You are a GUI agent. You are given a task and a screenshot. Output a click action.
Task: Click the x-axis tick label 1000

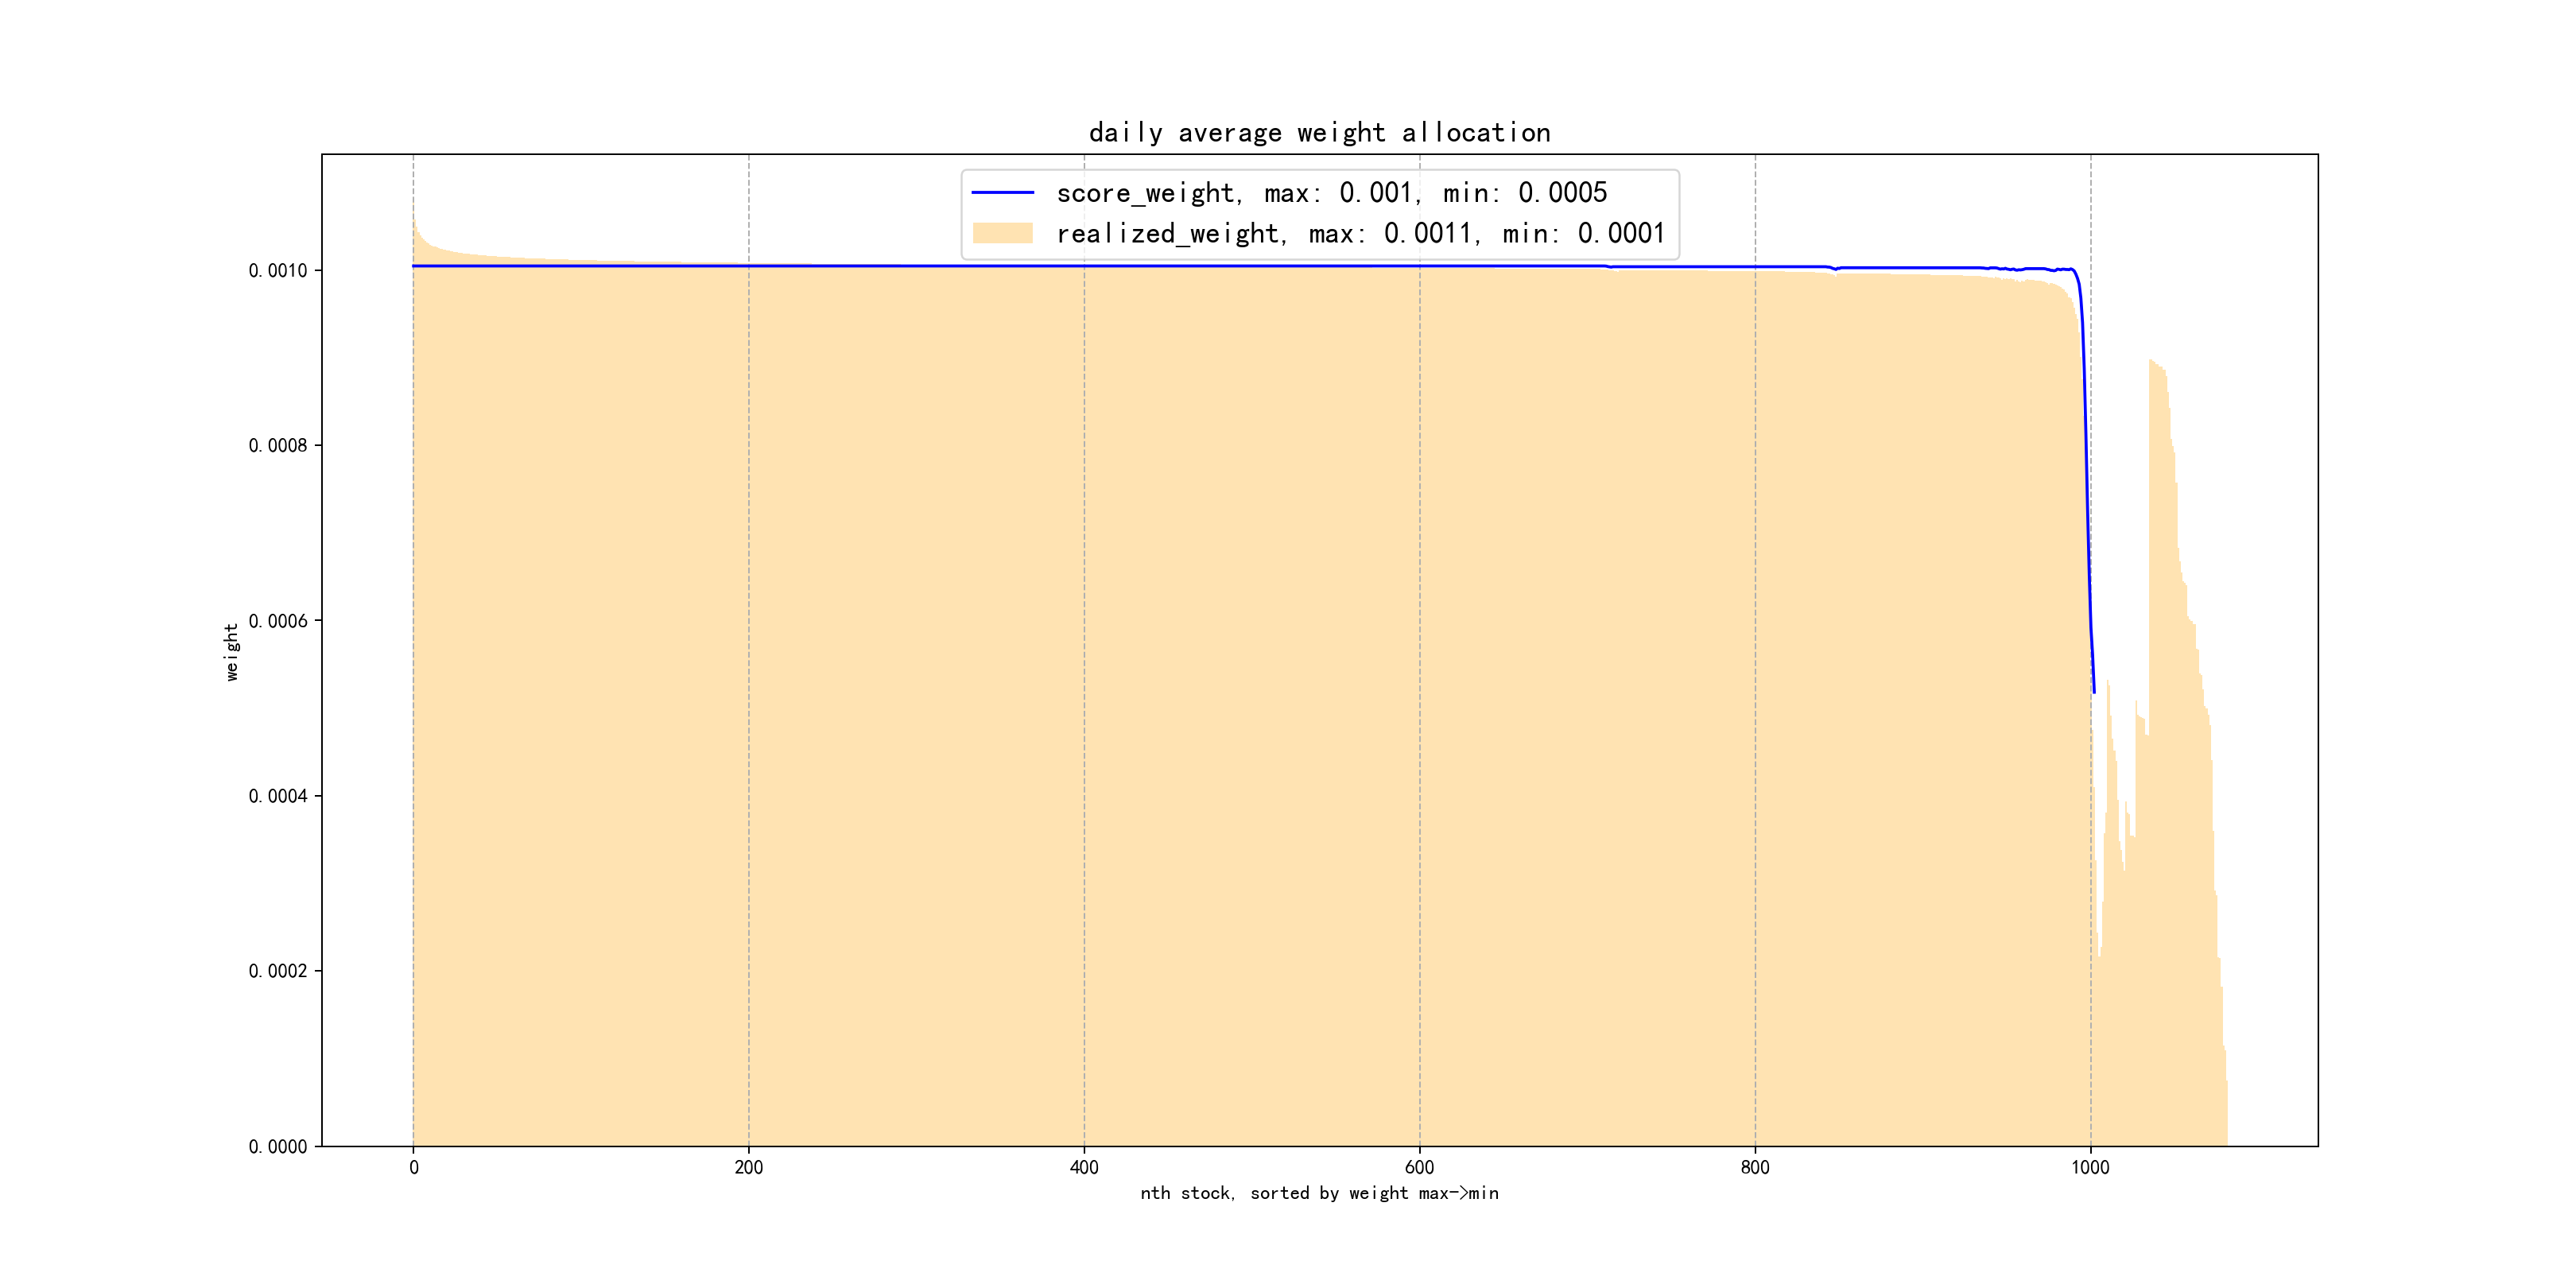point(2090,1167)
